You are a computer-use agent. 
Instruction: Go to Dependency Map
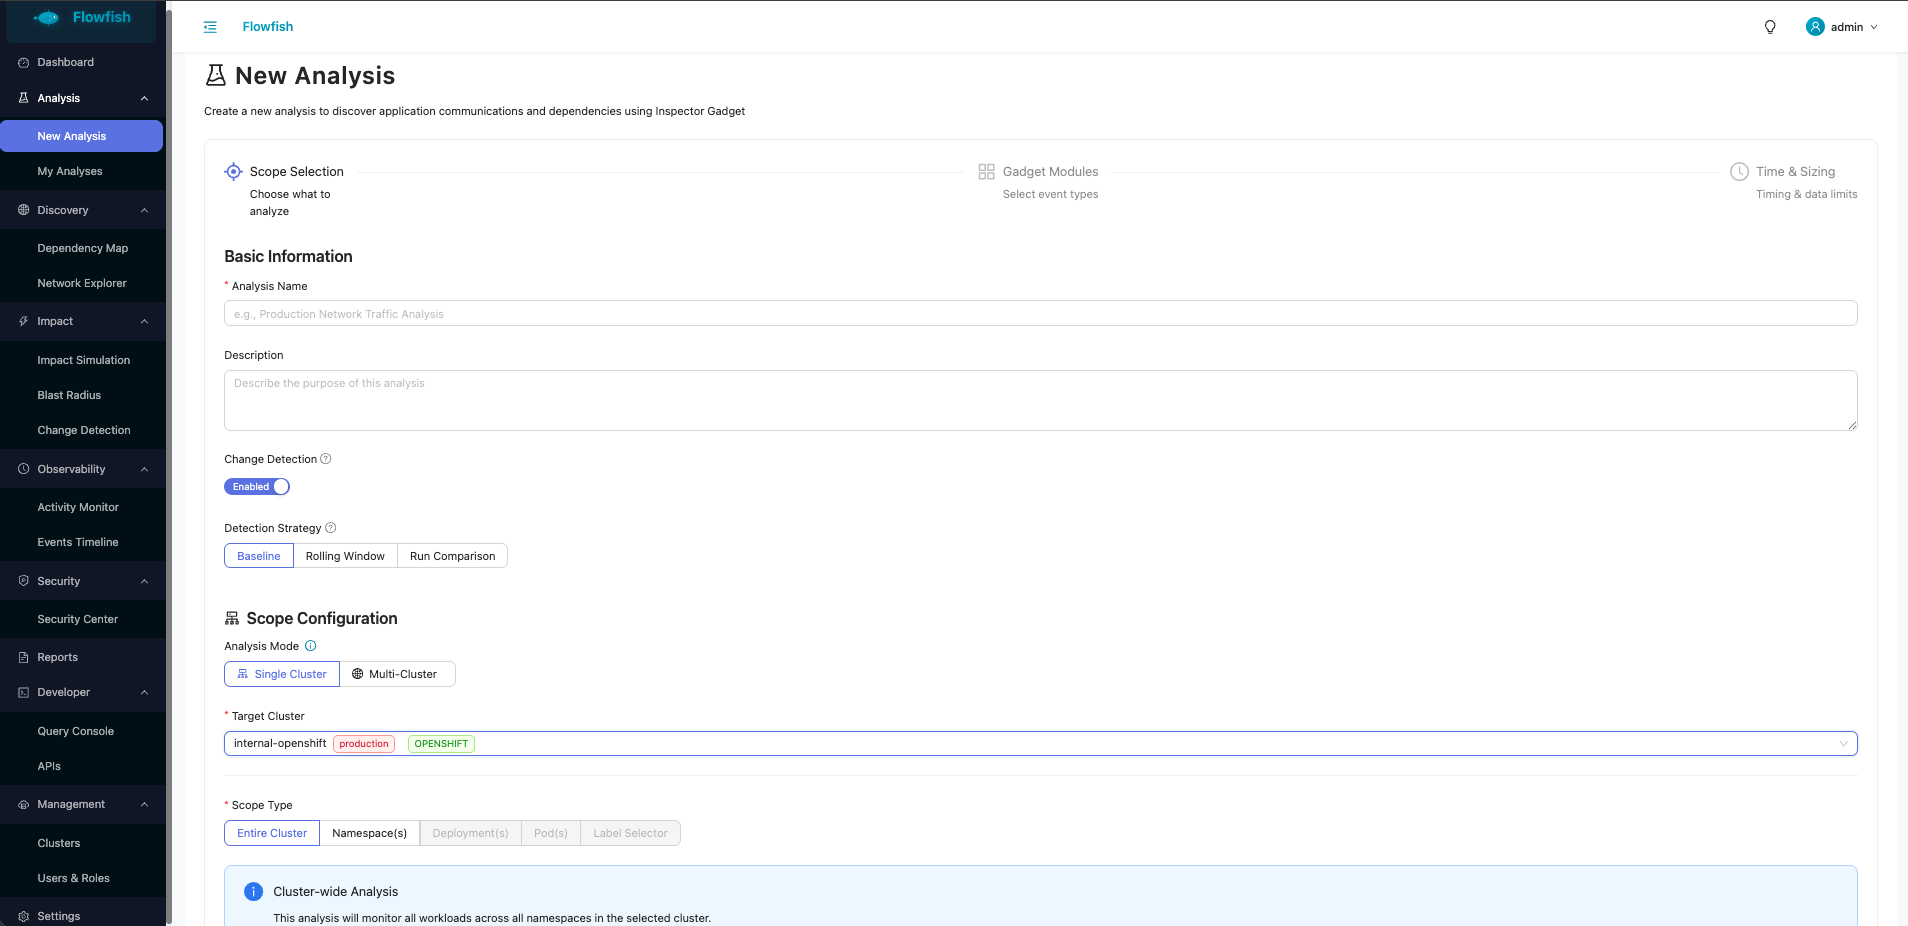click(82, 248)
